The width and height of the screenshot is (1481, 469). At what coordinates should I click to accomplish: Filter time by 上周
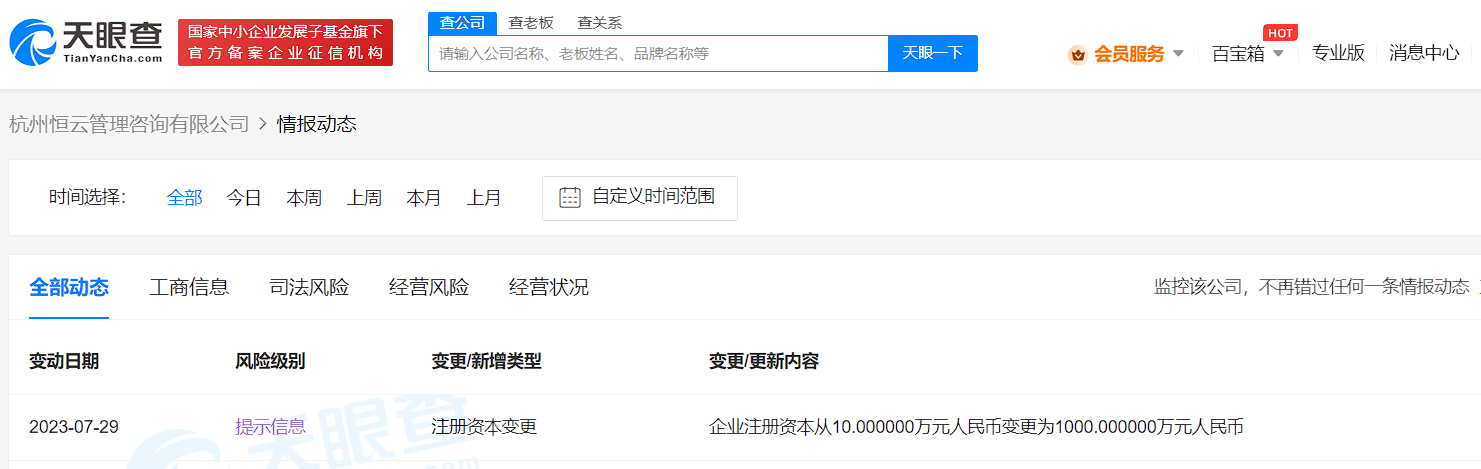(364, 198)
